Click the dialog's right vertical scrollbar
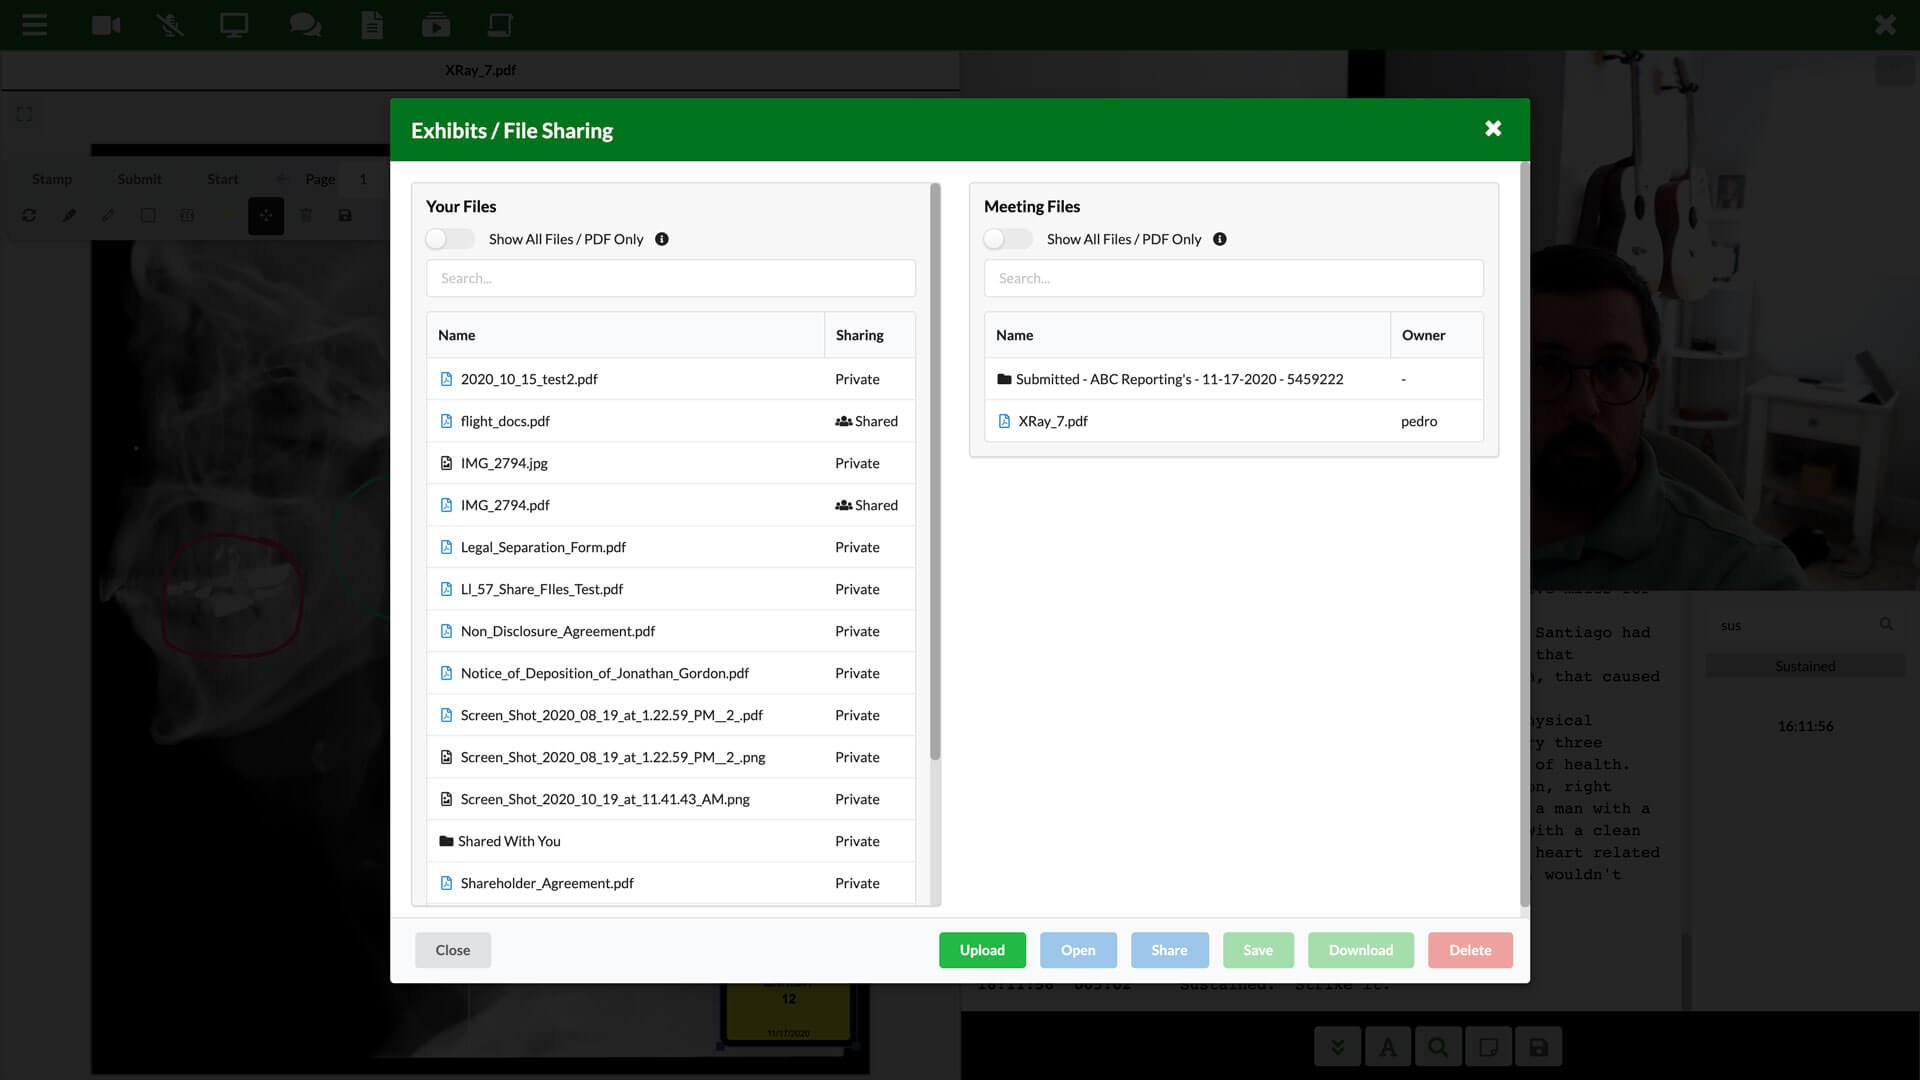 click(1524, 534)
